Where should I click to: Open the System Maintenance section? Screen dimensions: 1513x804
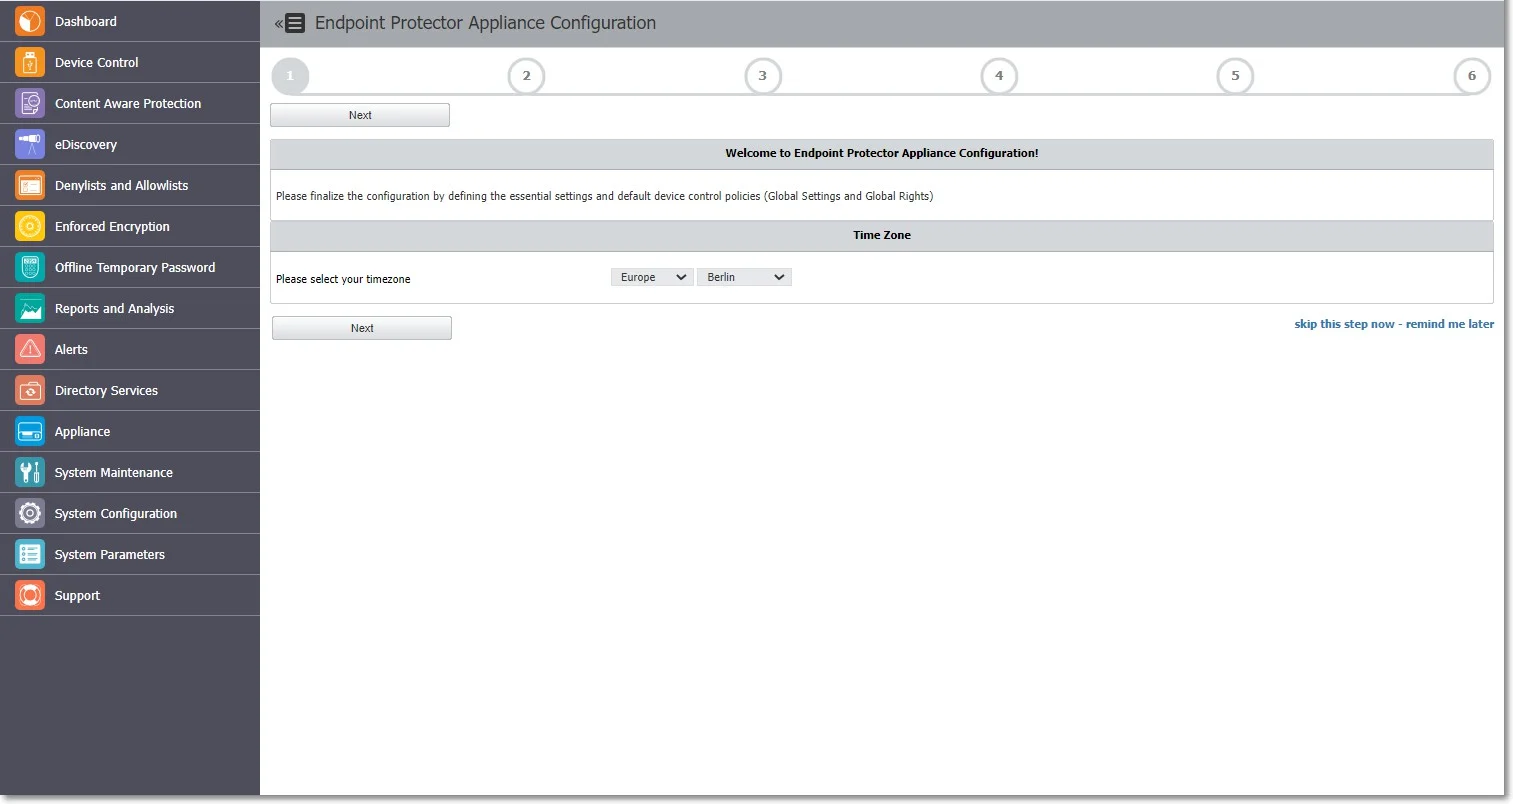130,472
